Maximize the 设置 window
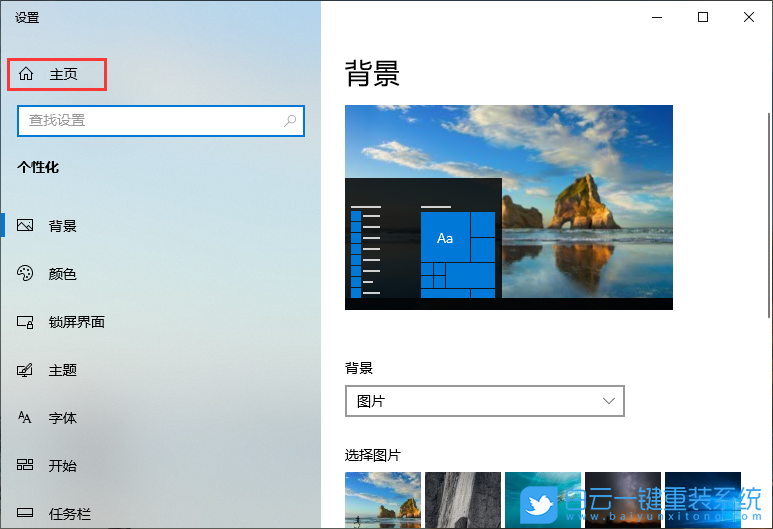 (703, 17)
